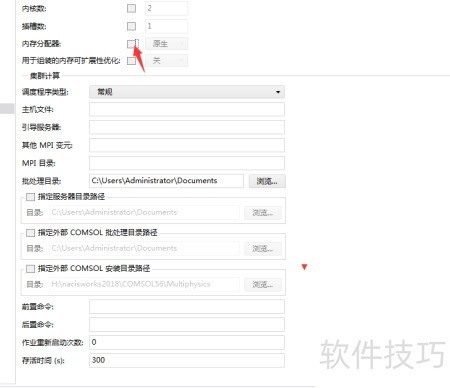Click the 插槽数 value field showing 1
Viewport: 450px width, 388px height.
coord(167,26)
